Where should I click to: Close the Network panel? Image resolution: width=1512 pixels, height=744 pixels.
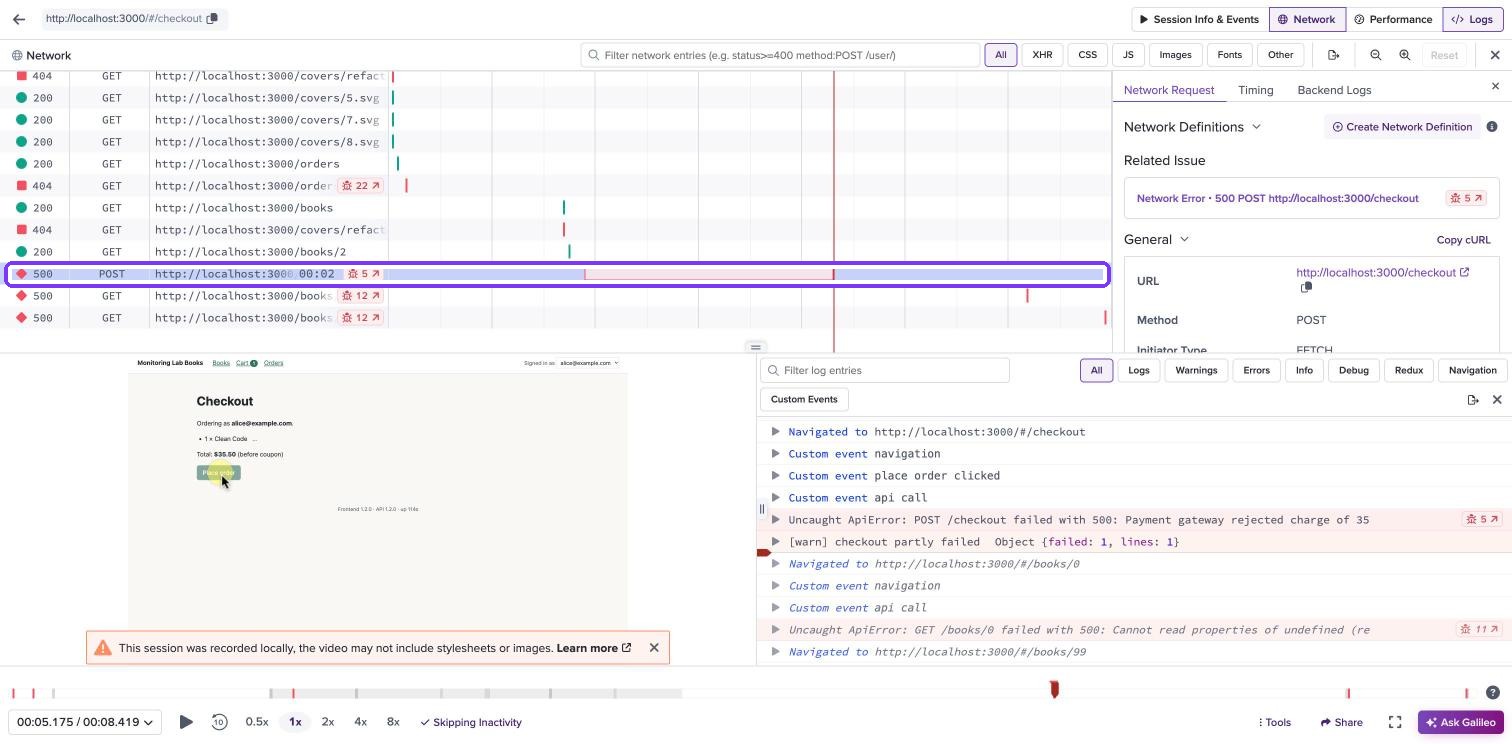pos(1495,55)
